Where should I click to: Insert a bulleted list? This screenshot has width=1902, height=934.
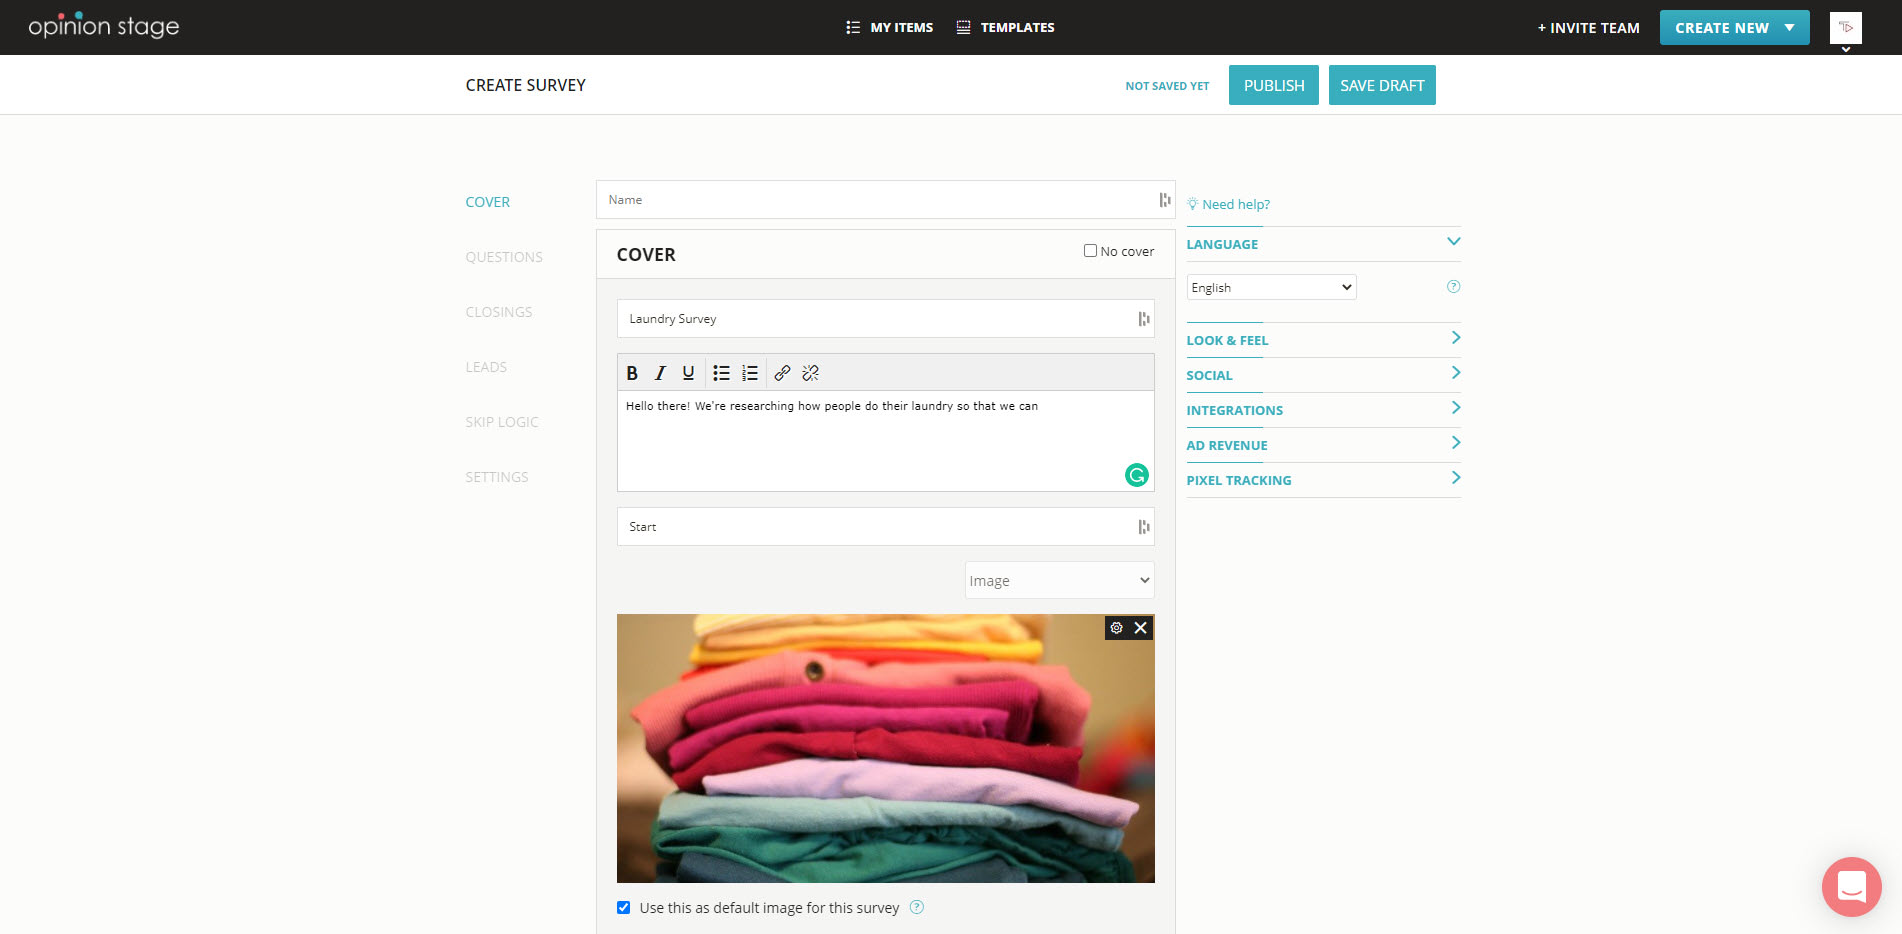pyautogui.click(x=721, y=373)
